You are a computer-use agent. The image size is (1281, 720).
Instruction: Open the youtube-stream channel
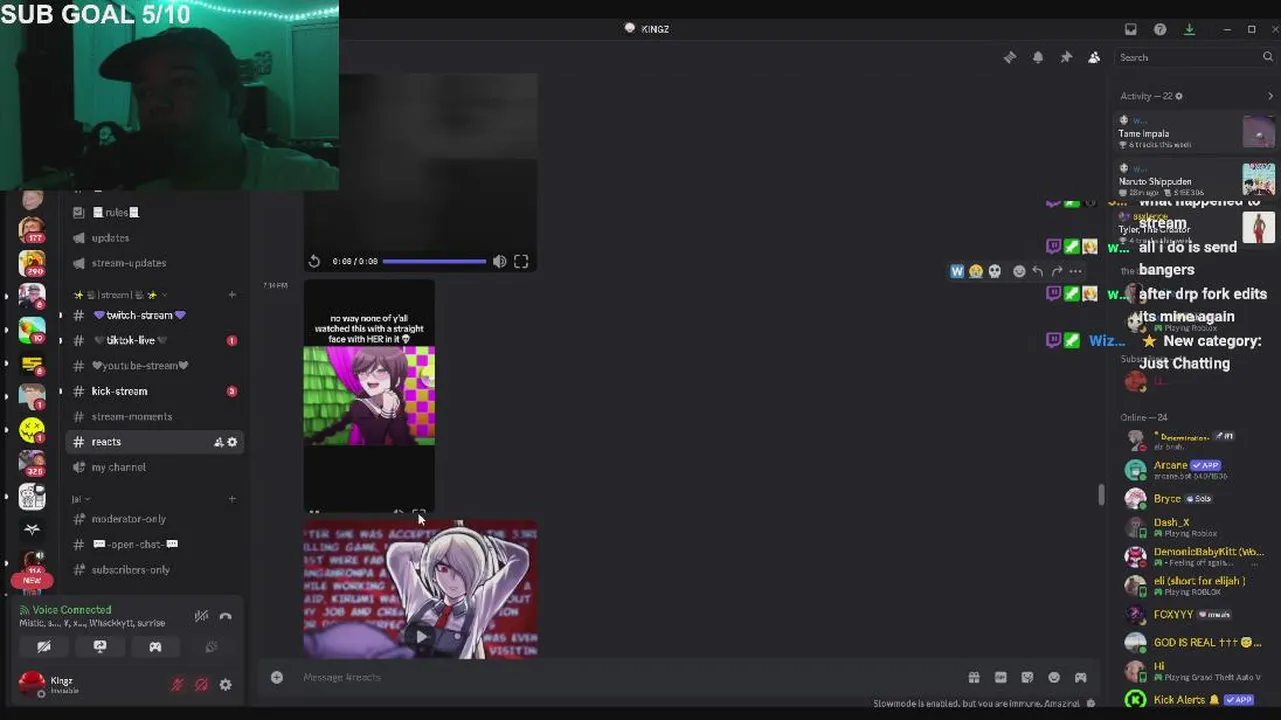139,366
